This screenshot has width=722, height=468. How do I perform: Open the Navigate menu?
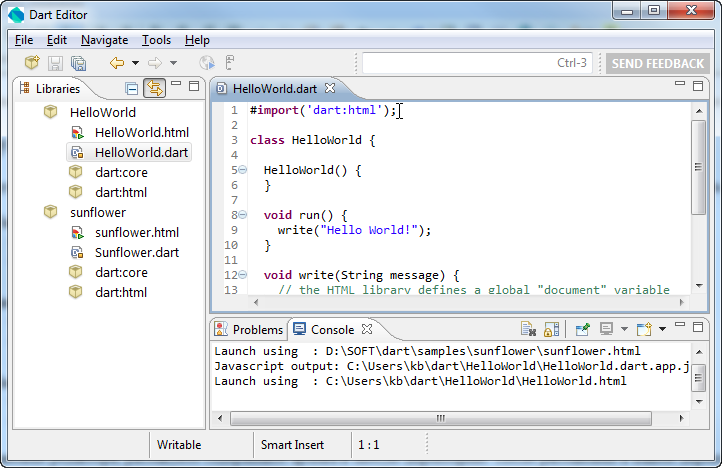(x=105, y=40)
